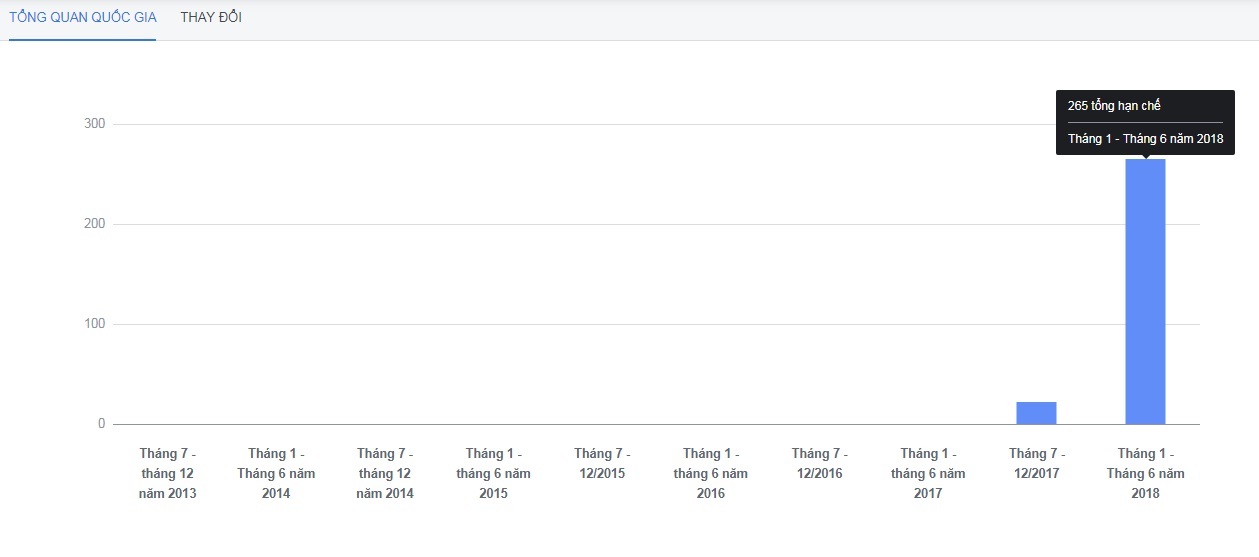Screen dimensions: 1259x557
Task: Select the 'Tháng 7 - 12/2016' axis label
Action: (819, 464)
